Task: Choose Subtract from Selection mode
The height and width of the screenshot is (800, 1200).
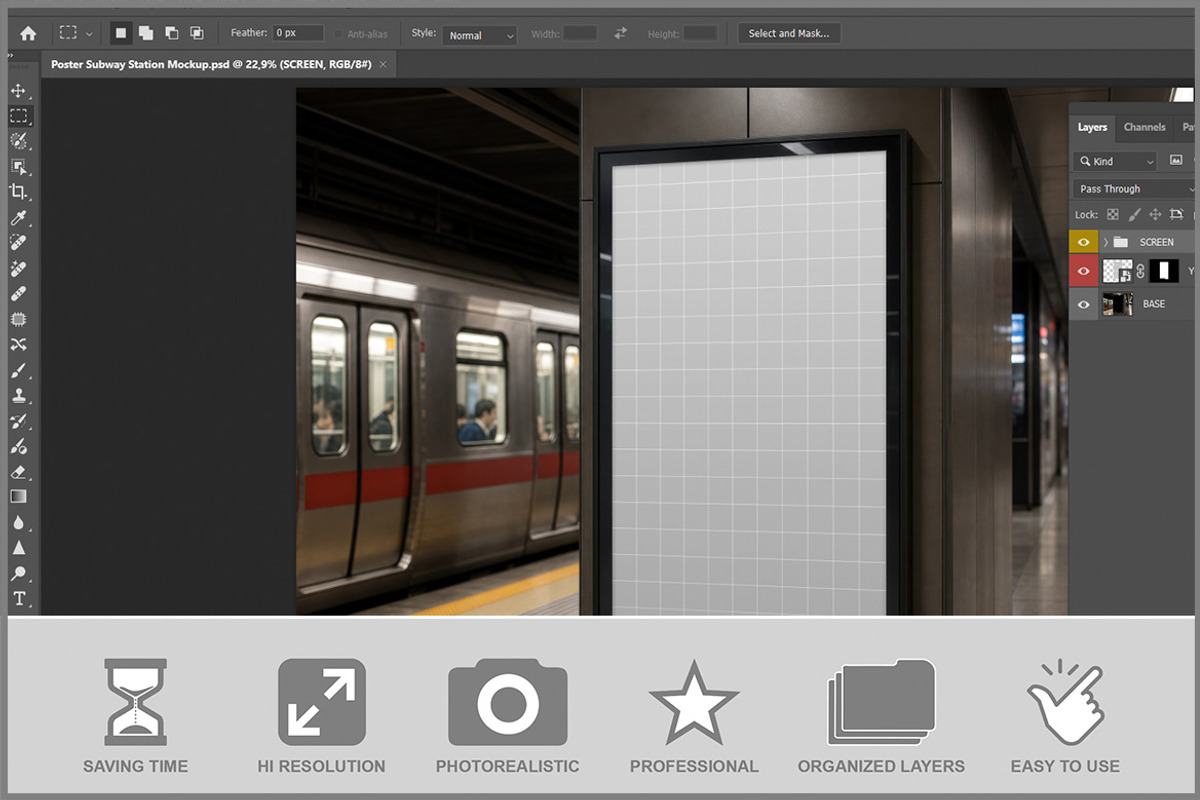Action: coord(171,33)
